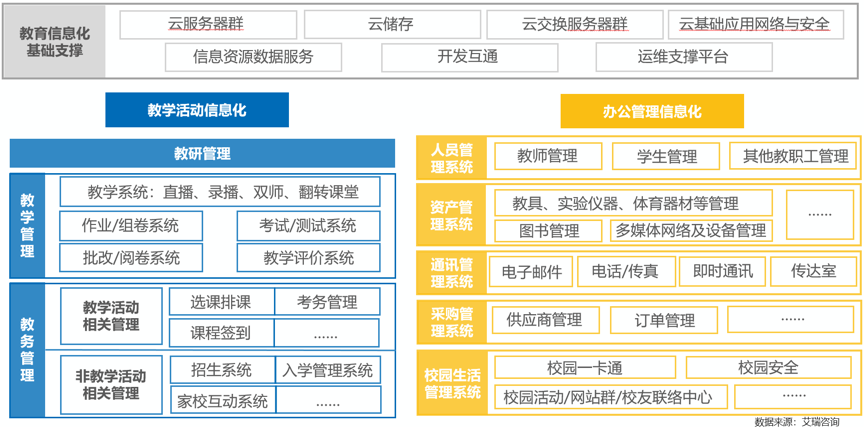Select the 家校互动系统 cell

[223, 401]
